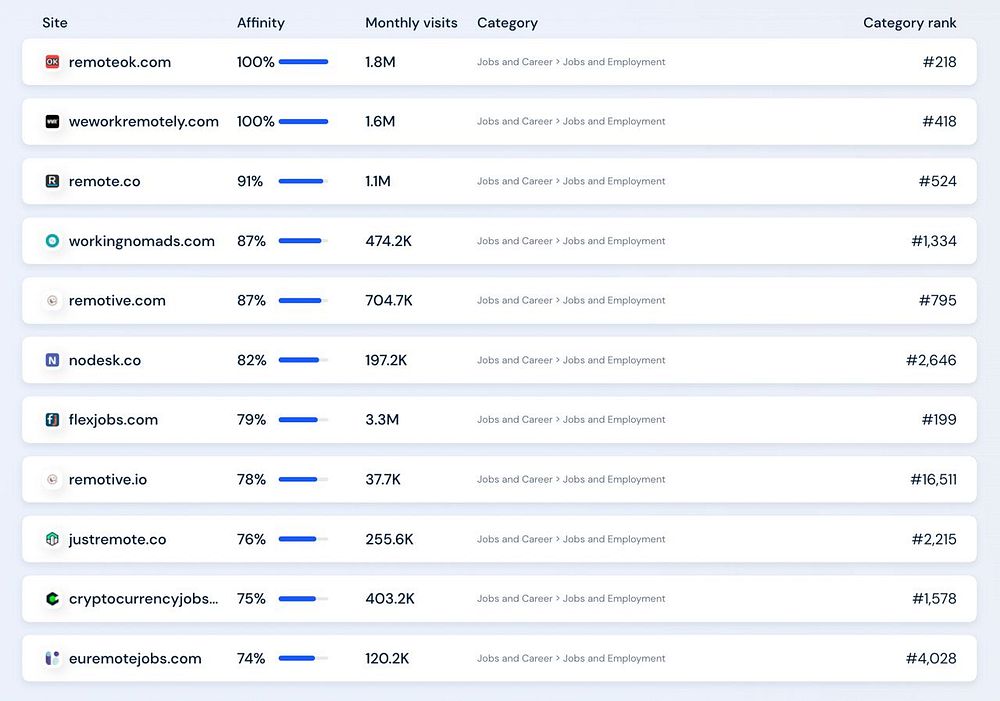1000x701 pixels.
Task: Click the workingnomads.com teal circle icon
Action: [52, 240]
